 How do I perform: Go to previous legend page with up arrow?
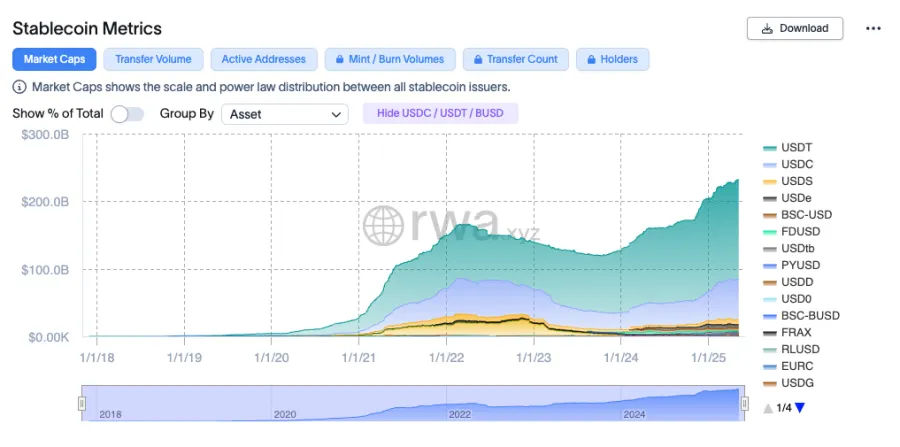coord(768,409)
